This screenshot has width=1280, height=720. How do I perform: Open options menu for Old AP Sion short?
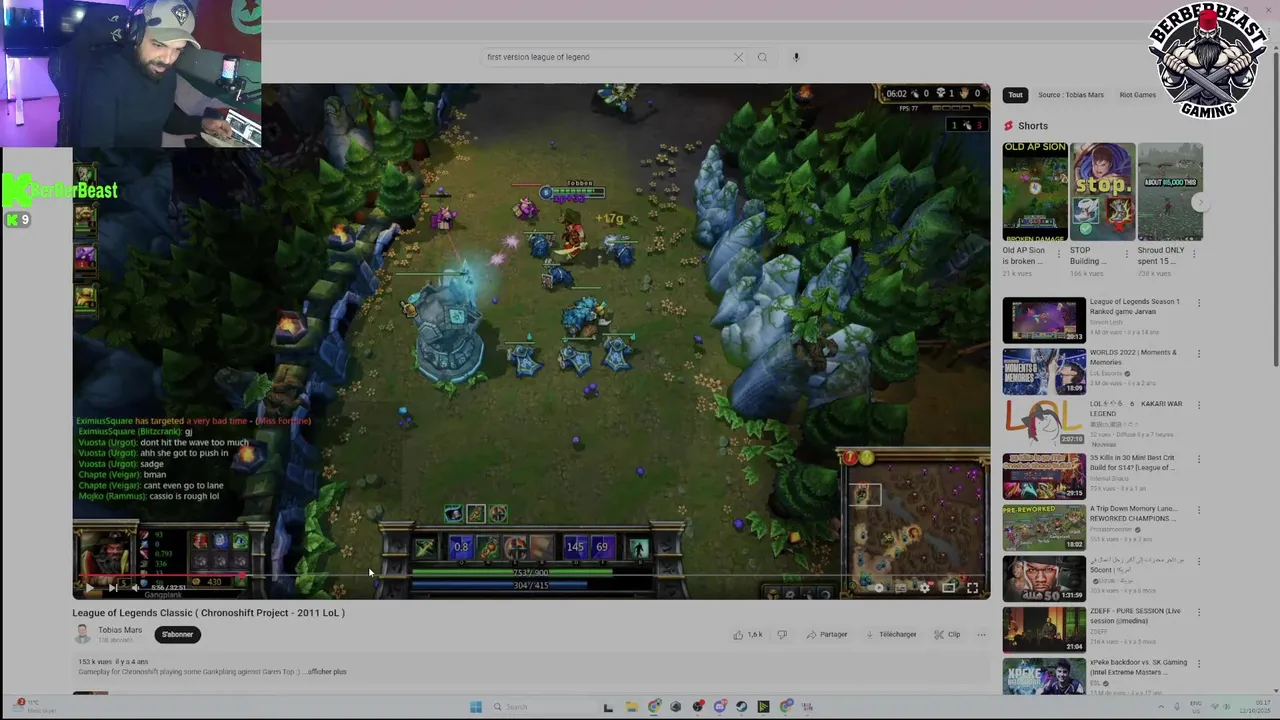pos(1059,254)
